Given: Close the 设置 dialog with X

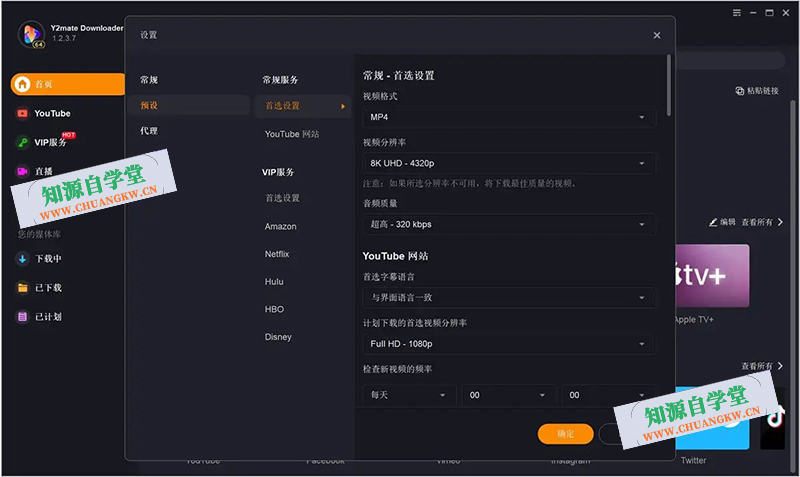Looking at the screenshot, I should (657, 35).
